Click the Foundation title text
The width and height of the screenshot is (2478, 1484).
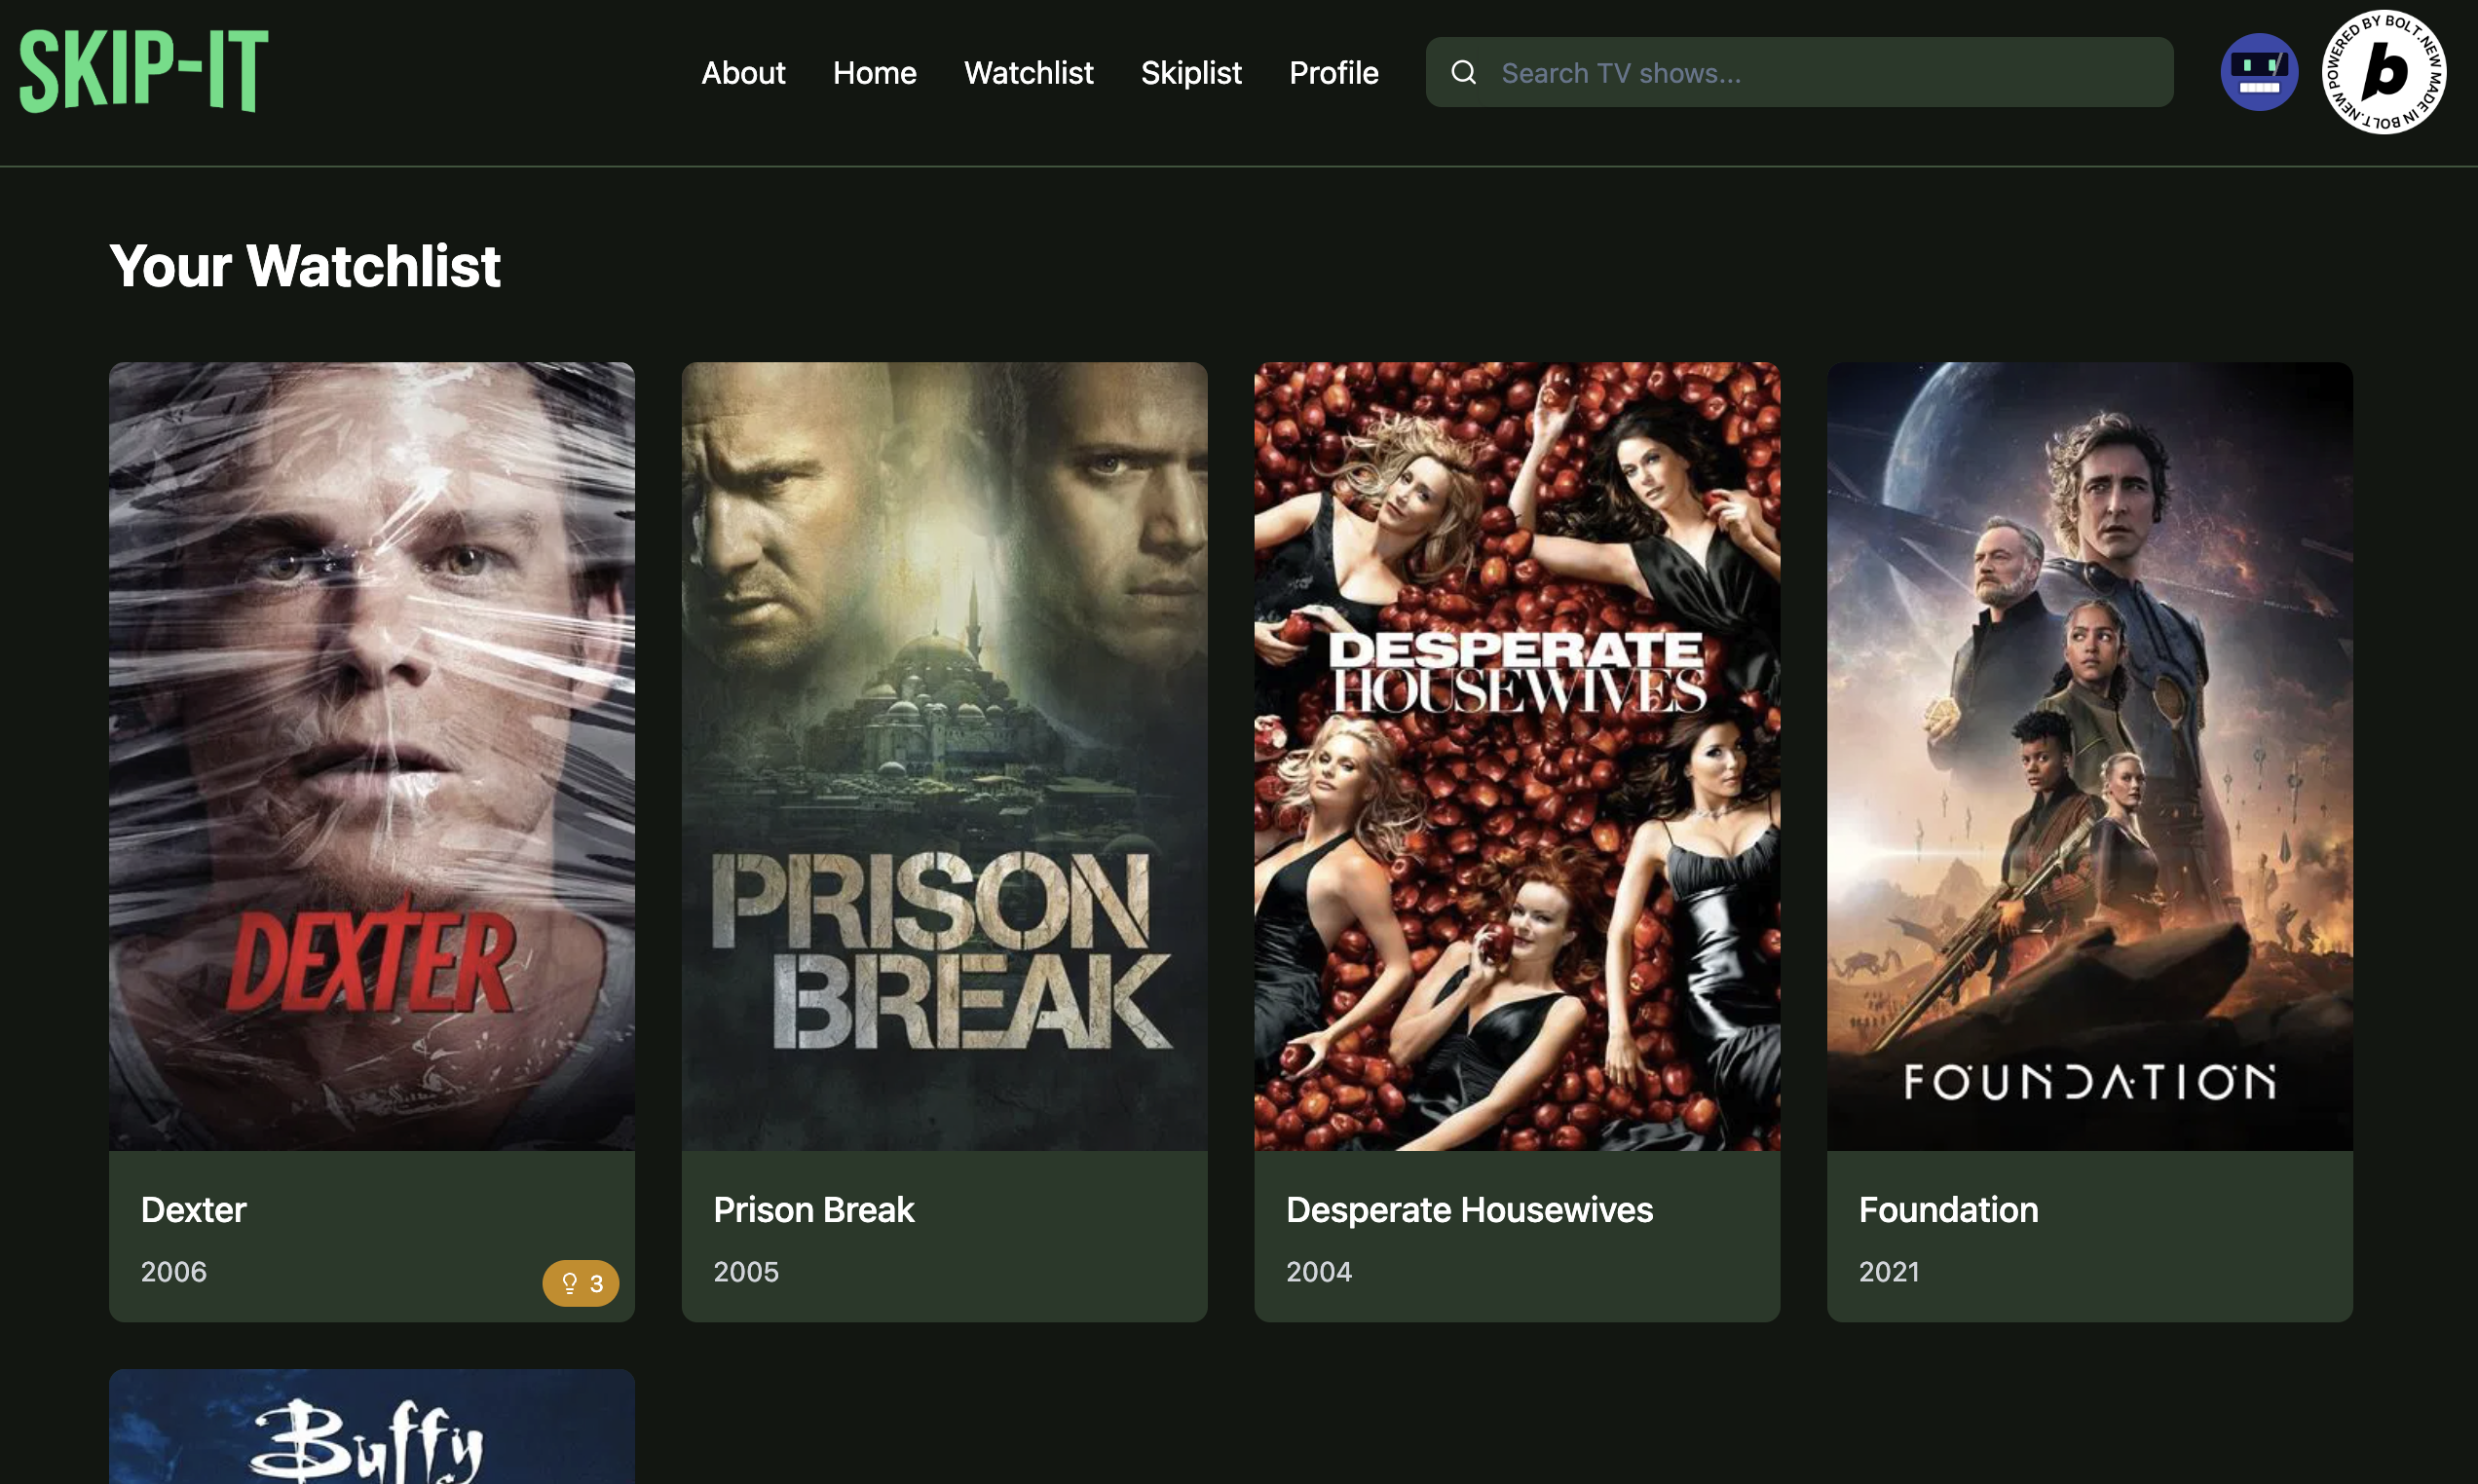[1948, 1210]
